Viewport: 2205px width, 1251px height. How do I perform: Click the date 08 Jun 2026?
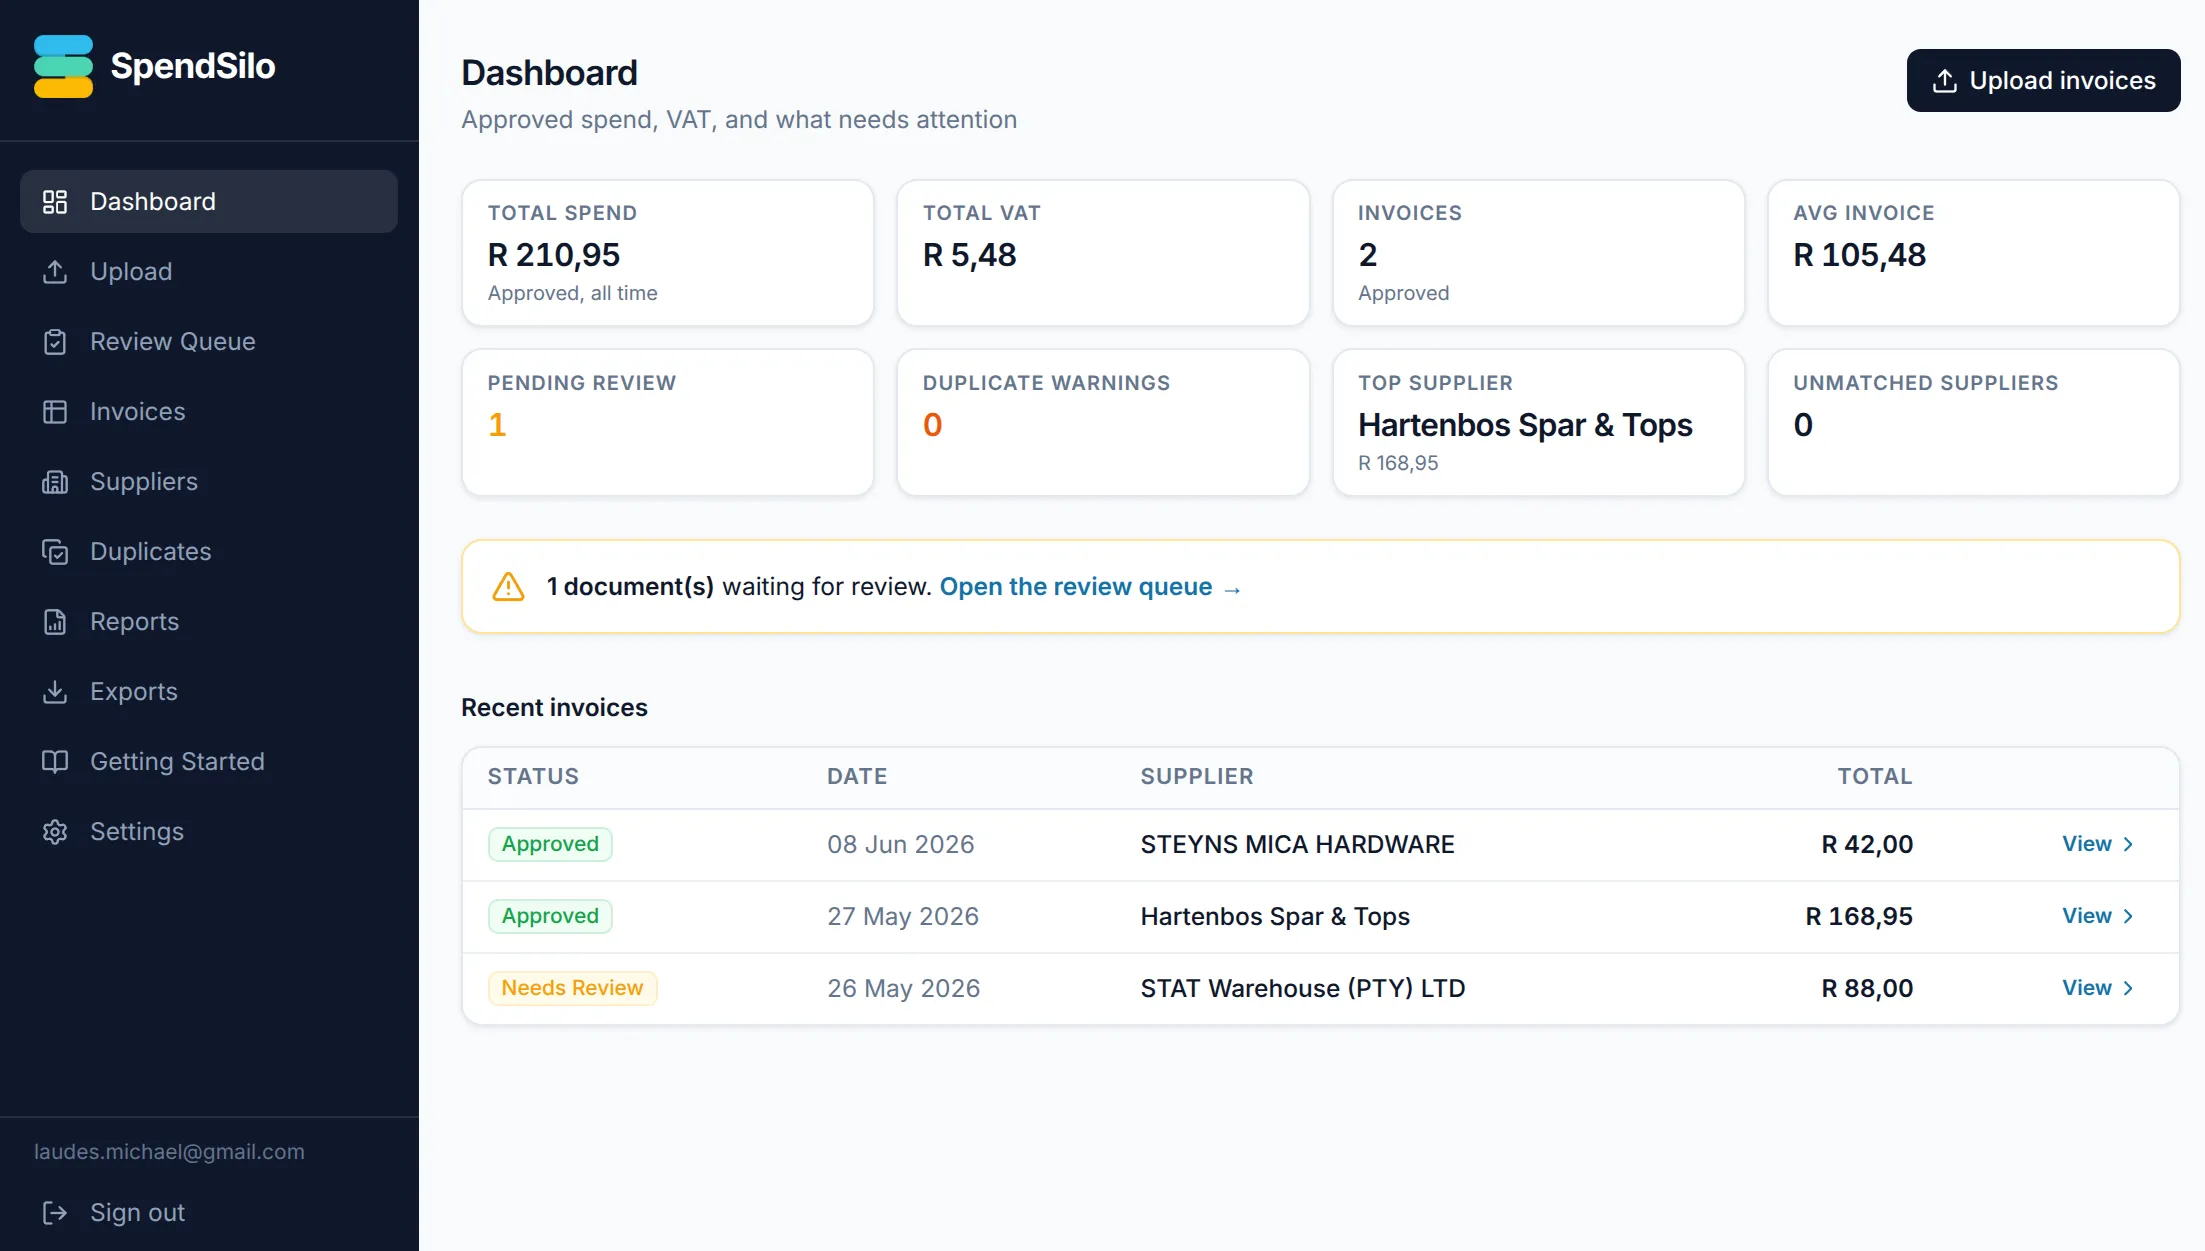pos(900,844)
